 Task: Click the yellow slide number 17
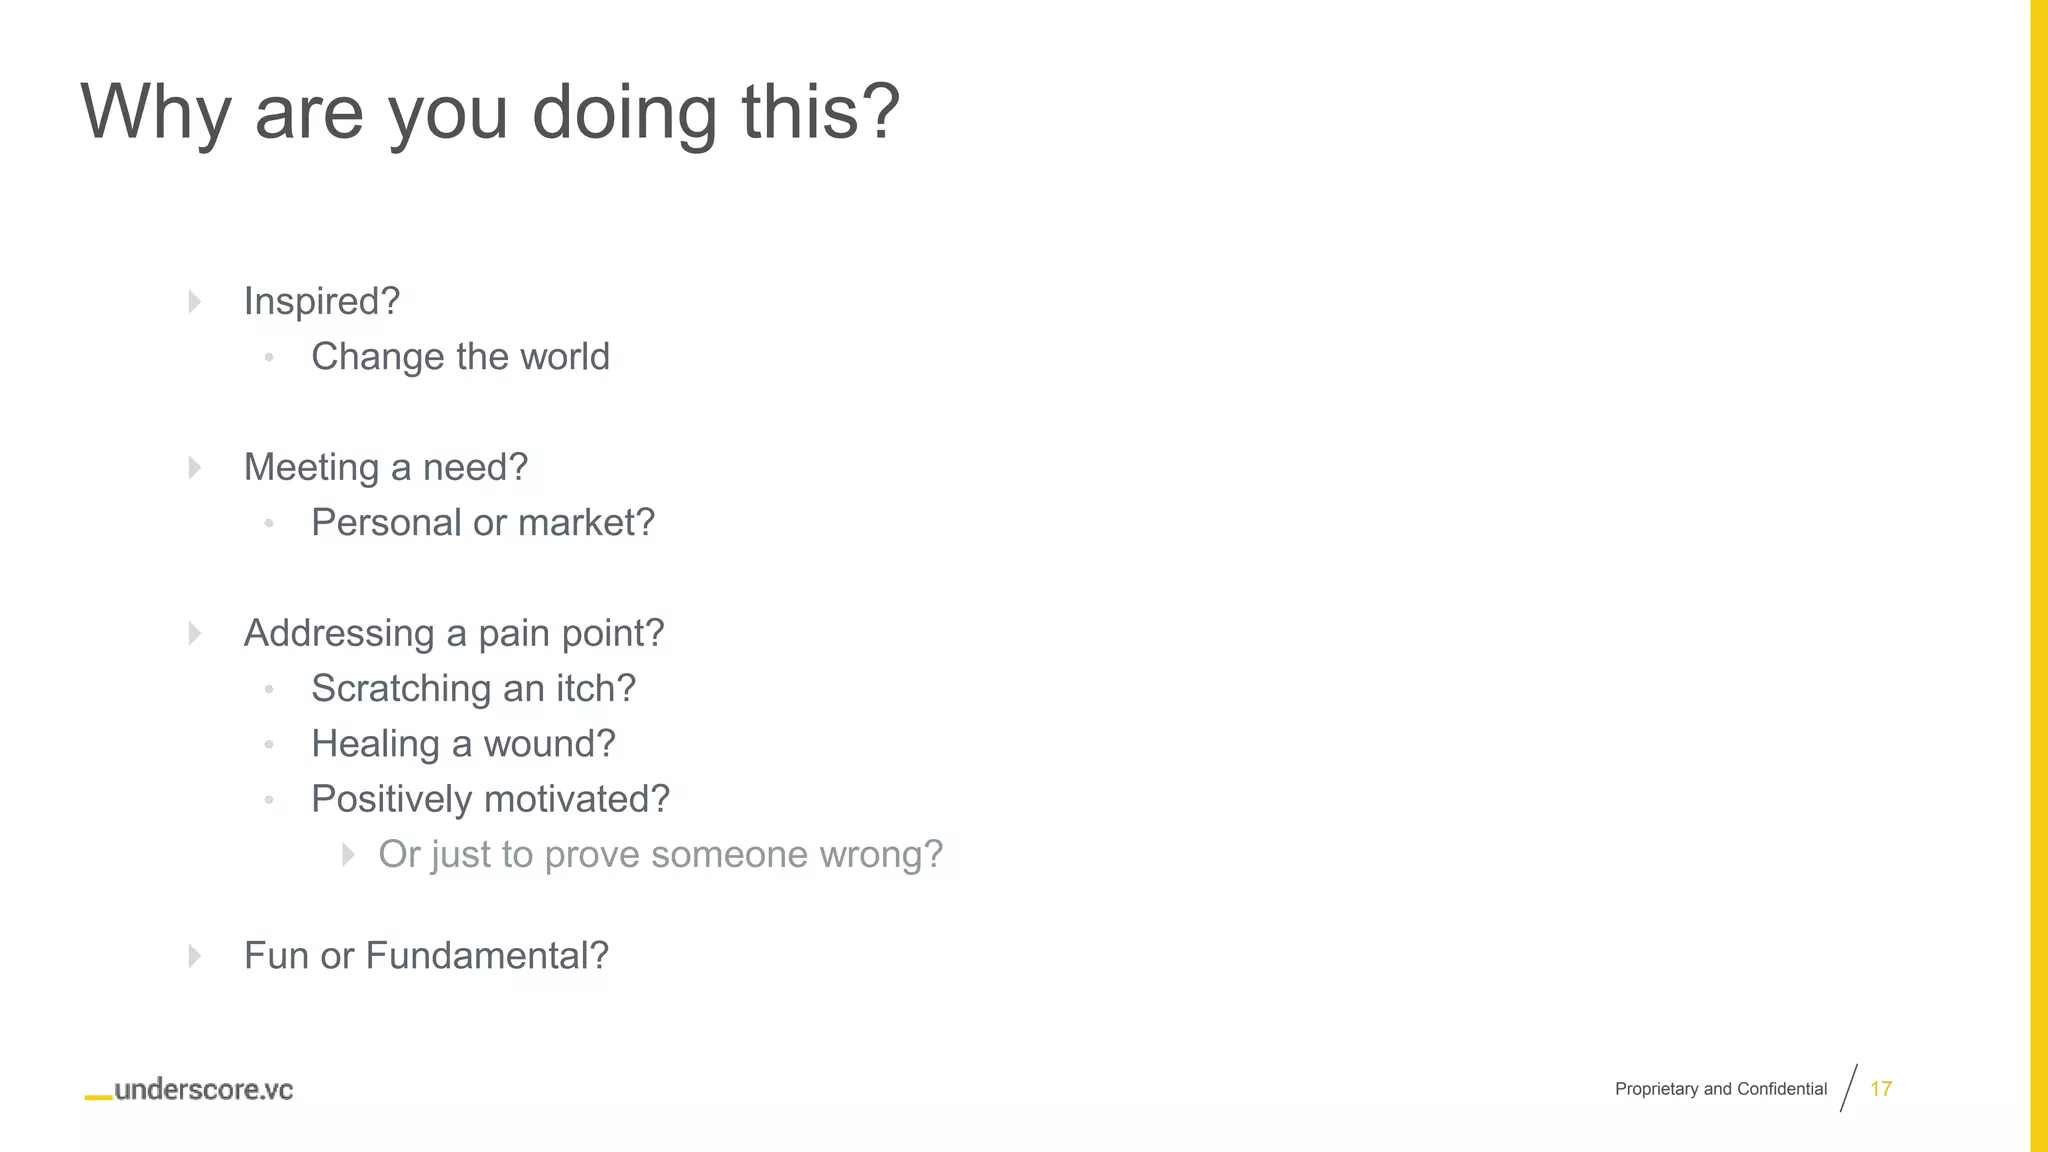[1881, 1089]
